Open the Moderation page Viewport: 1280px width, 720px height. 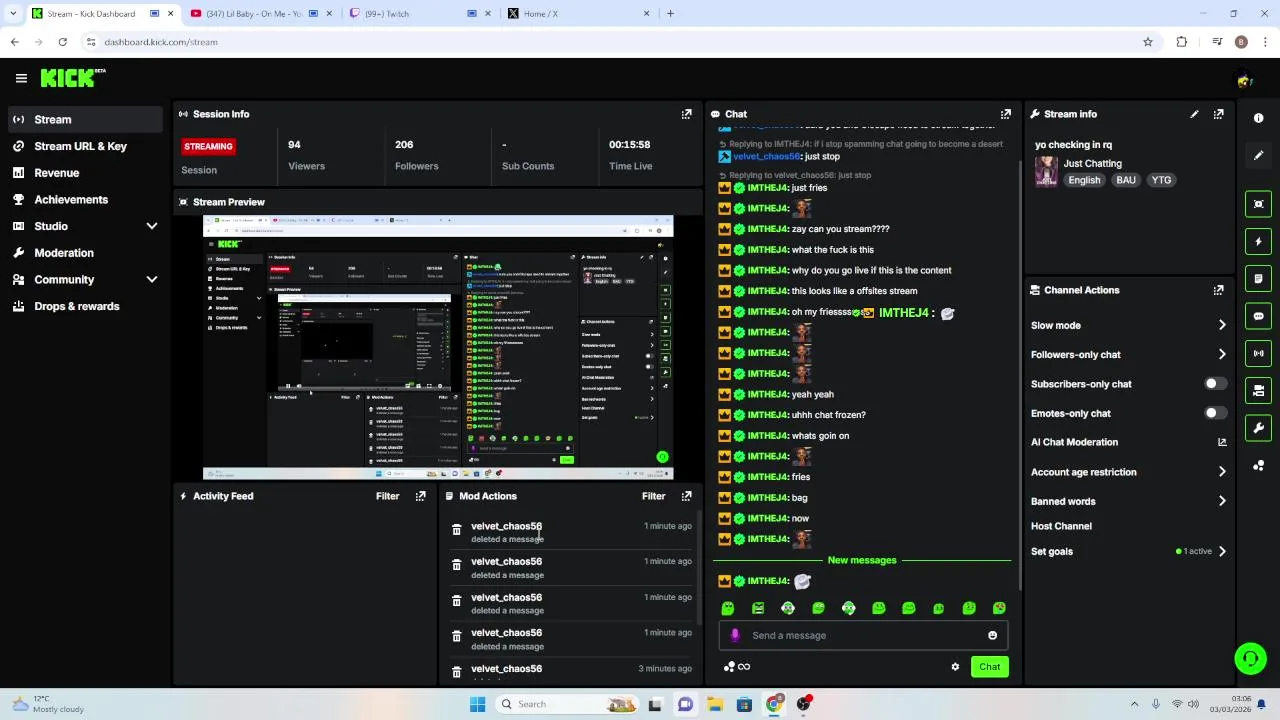pos(84,253)
